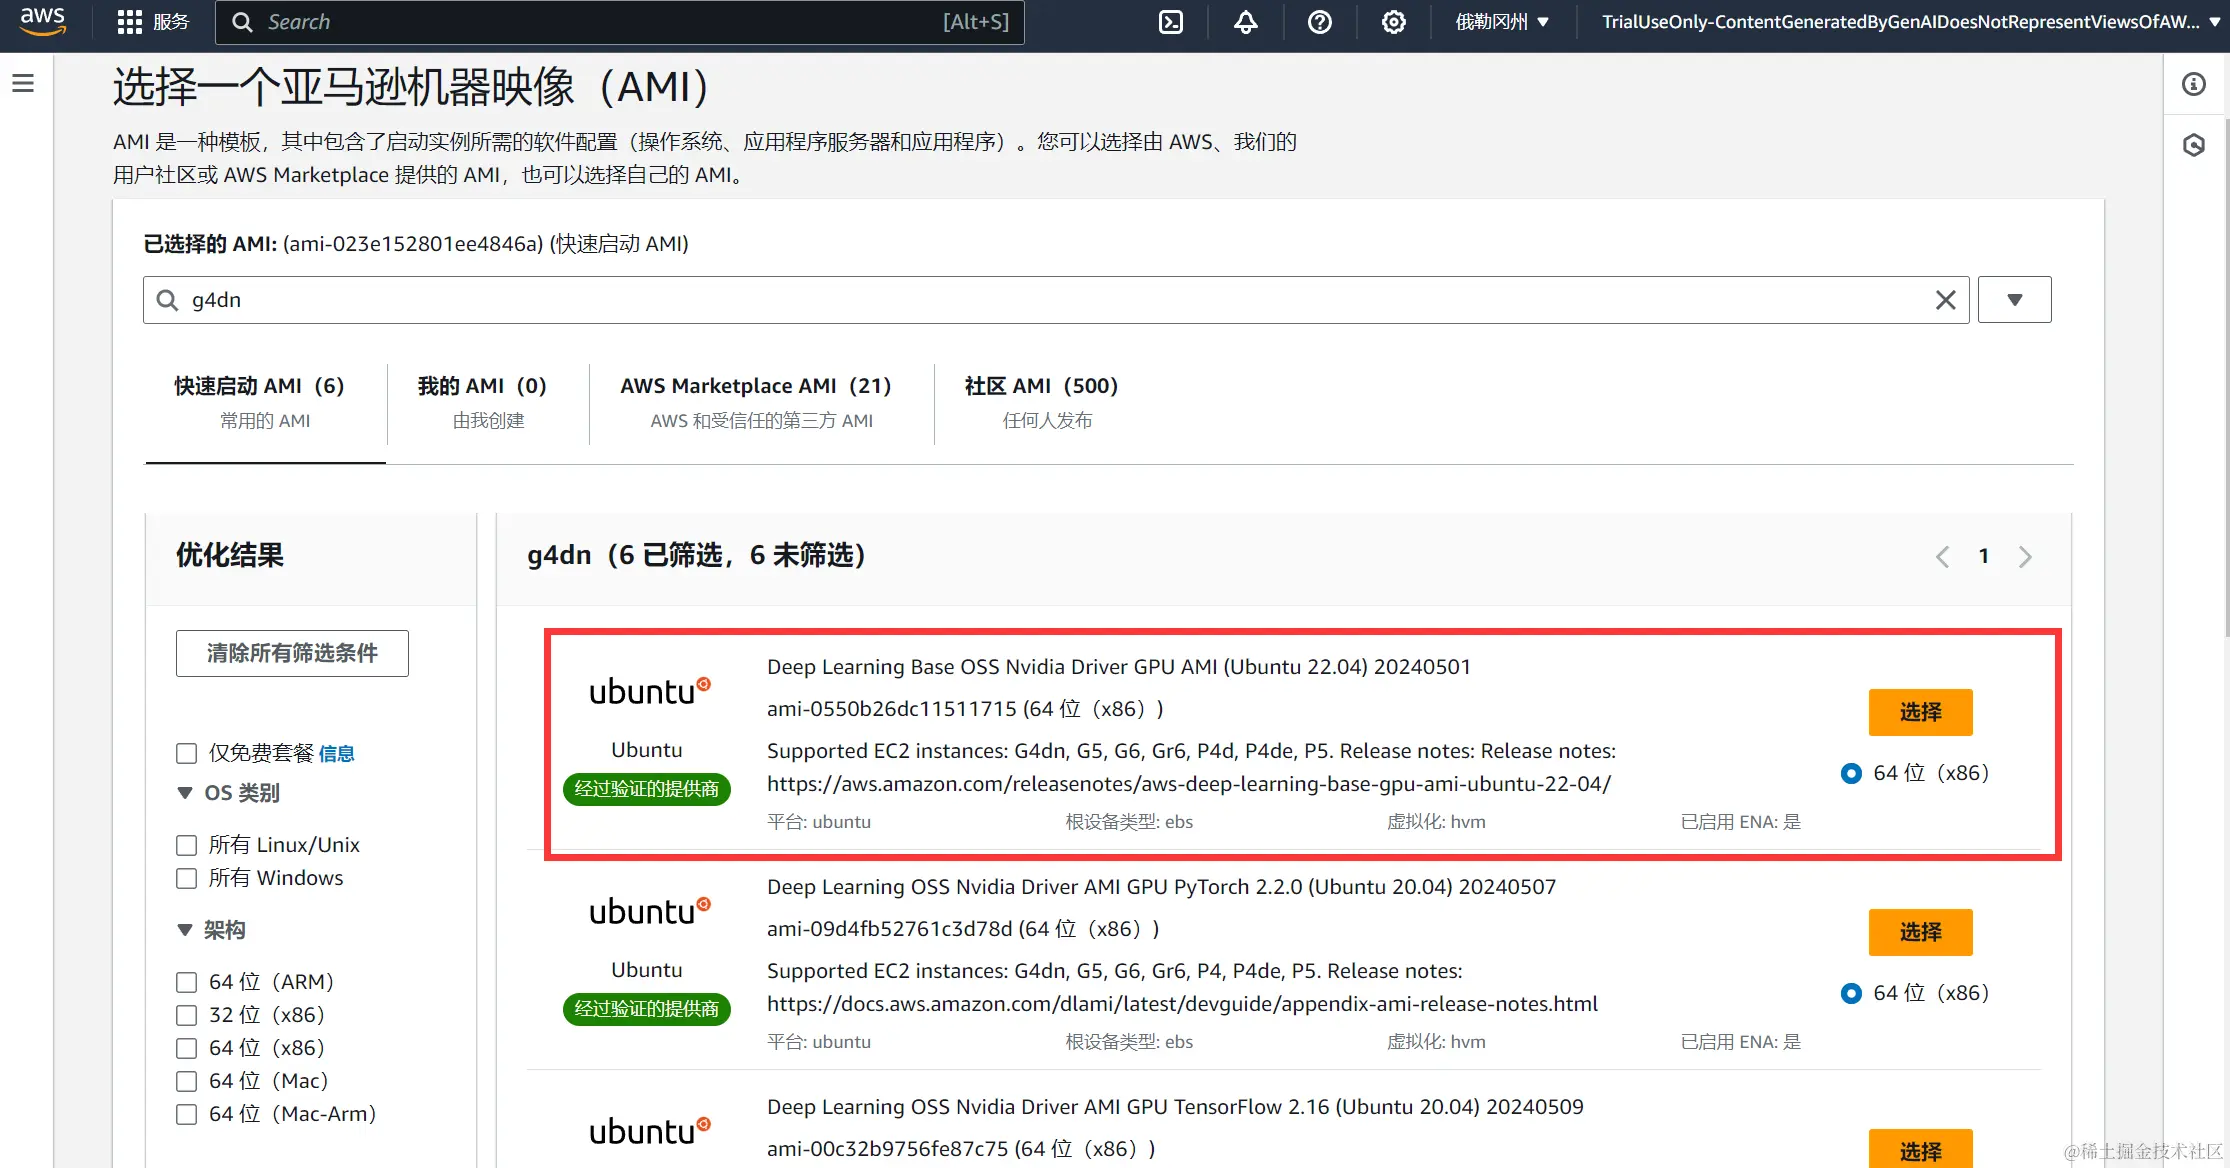Viewport: 2230px width, 1168px height.
Task: Launch the CloudShell terminal icon
Action: click(x=1171, y=22)
